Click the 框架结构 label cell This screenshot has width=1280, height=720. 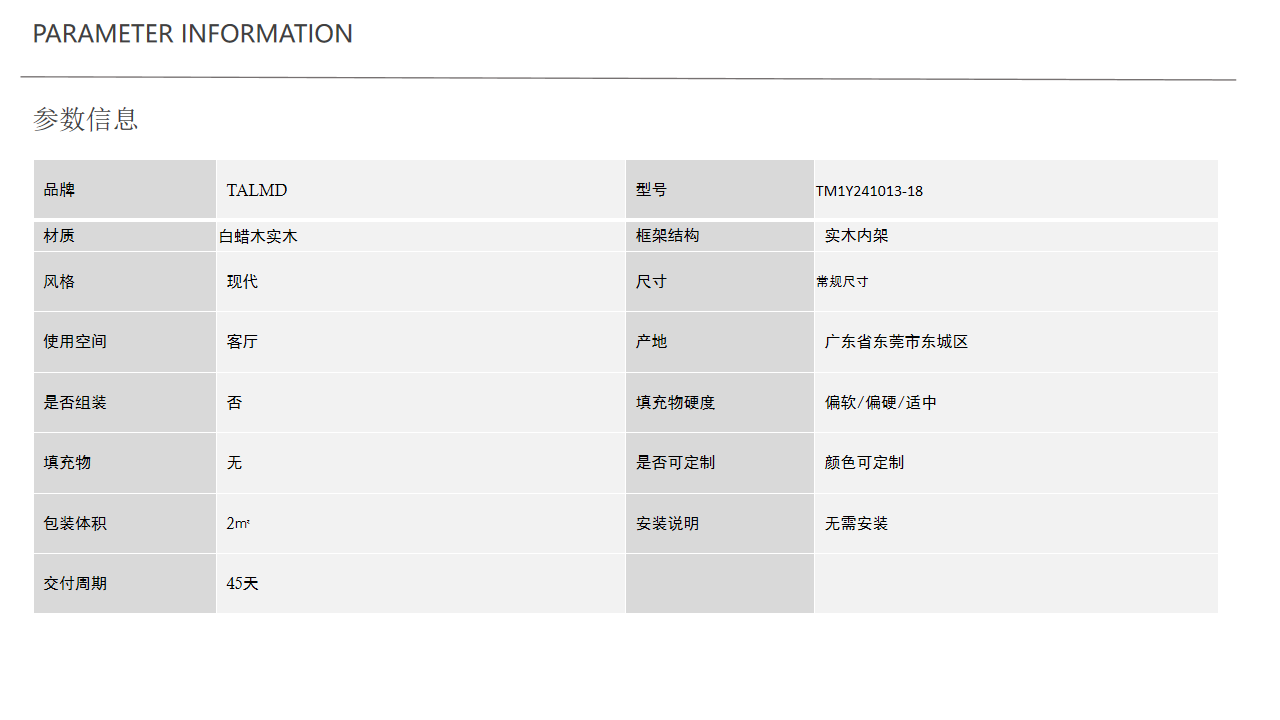tap(720, 236)
